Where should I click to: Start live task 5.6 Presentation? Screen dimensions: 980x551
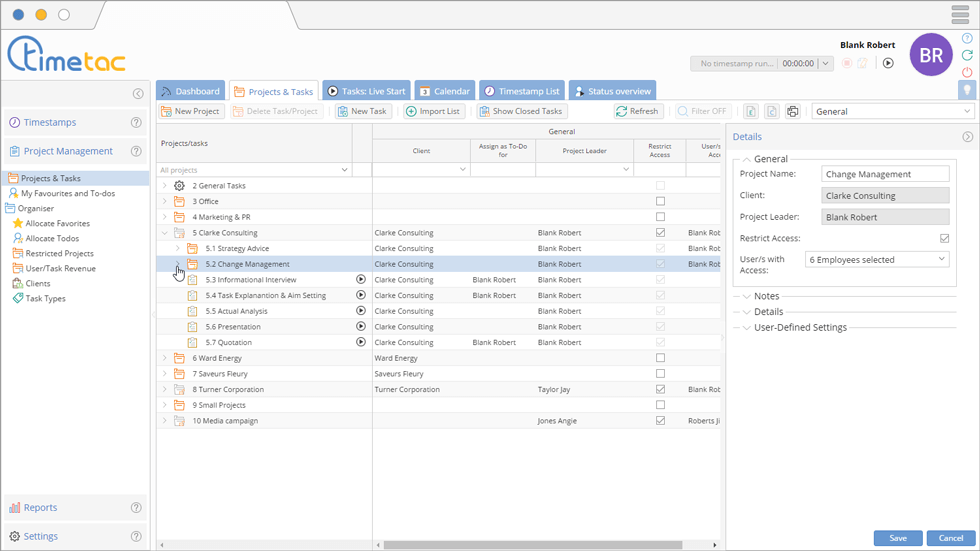pos(361,326)
